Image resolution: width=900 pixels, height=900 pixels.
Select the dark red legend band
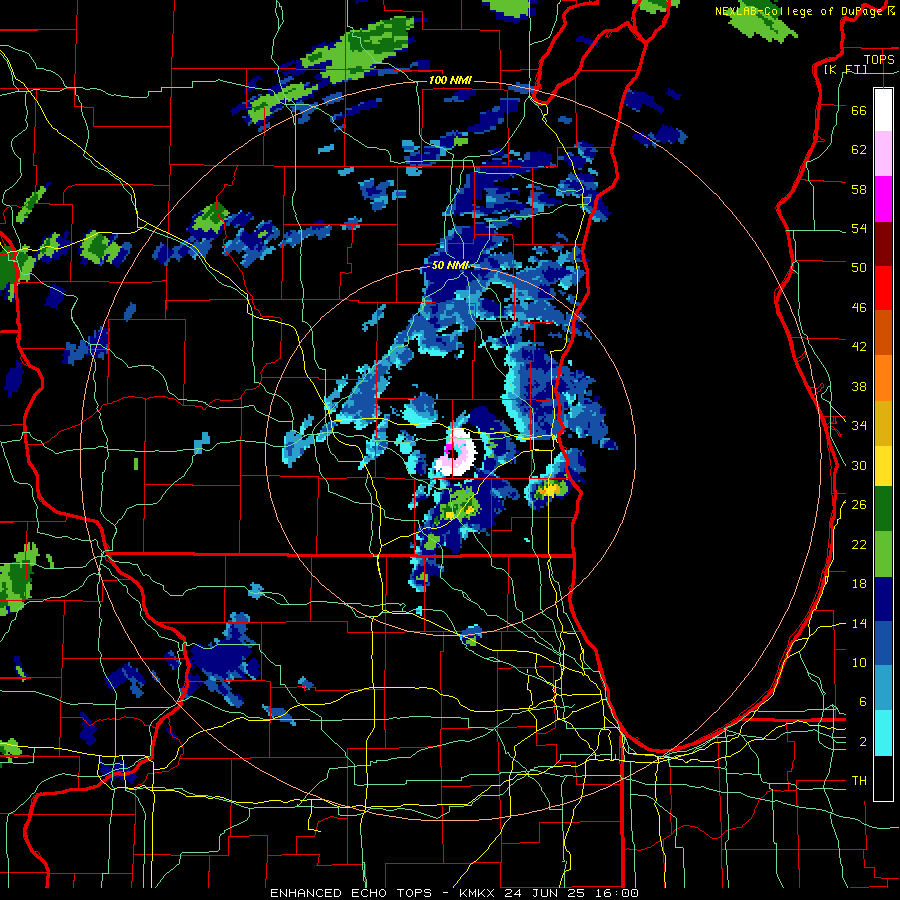(883, 244)
